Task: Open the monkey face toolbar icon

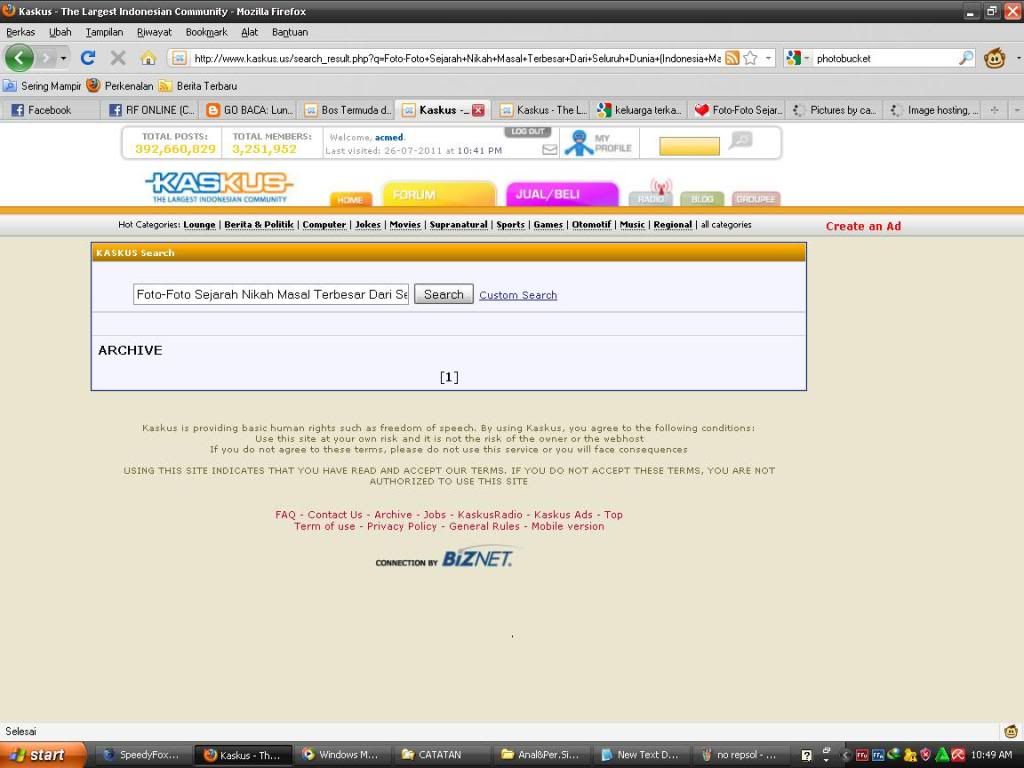Action: click(x=995, y=58)
